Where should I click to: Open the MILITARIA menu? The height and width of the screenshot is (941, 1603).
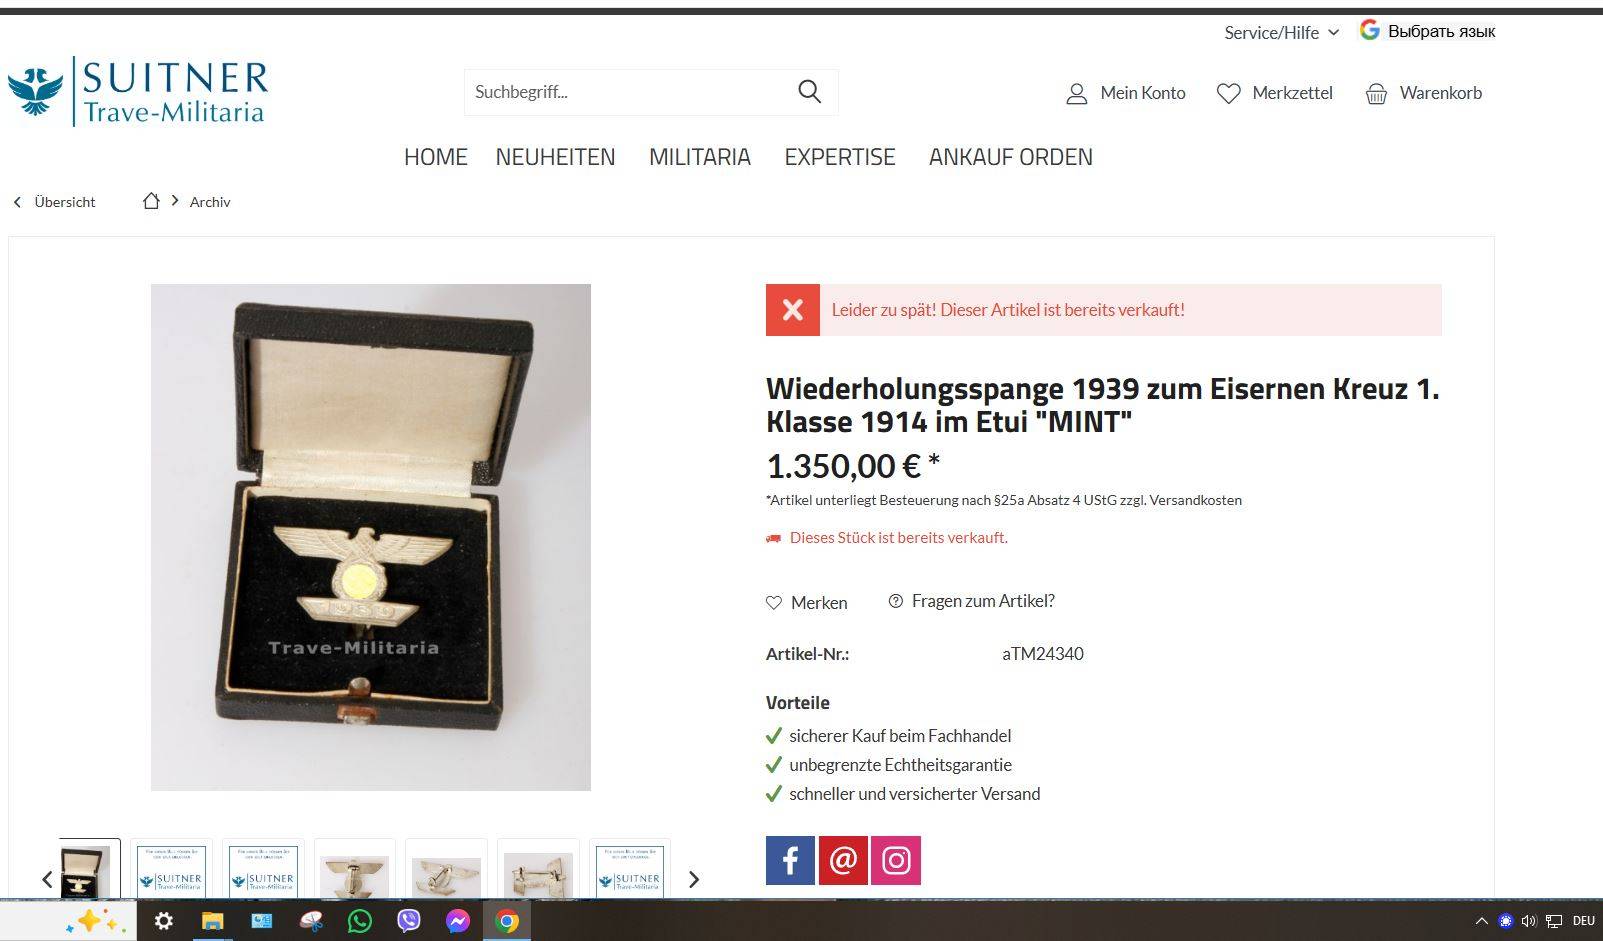tap(700, 157)
